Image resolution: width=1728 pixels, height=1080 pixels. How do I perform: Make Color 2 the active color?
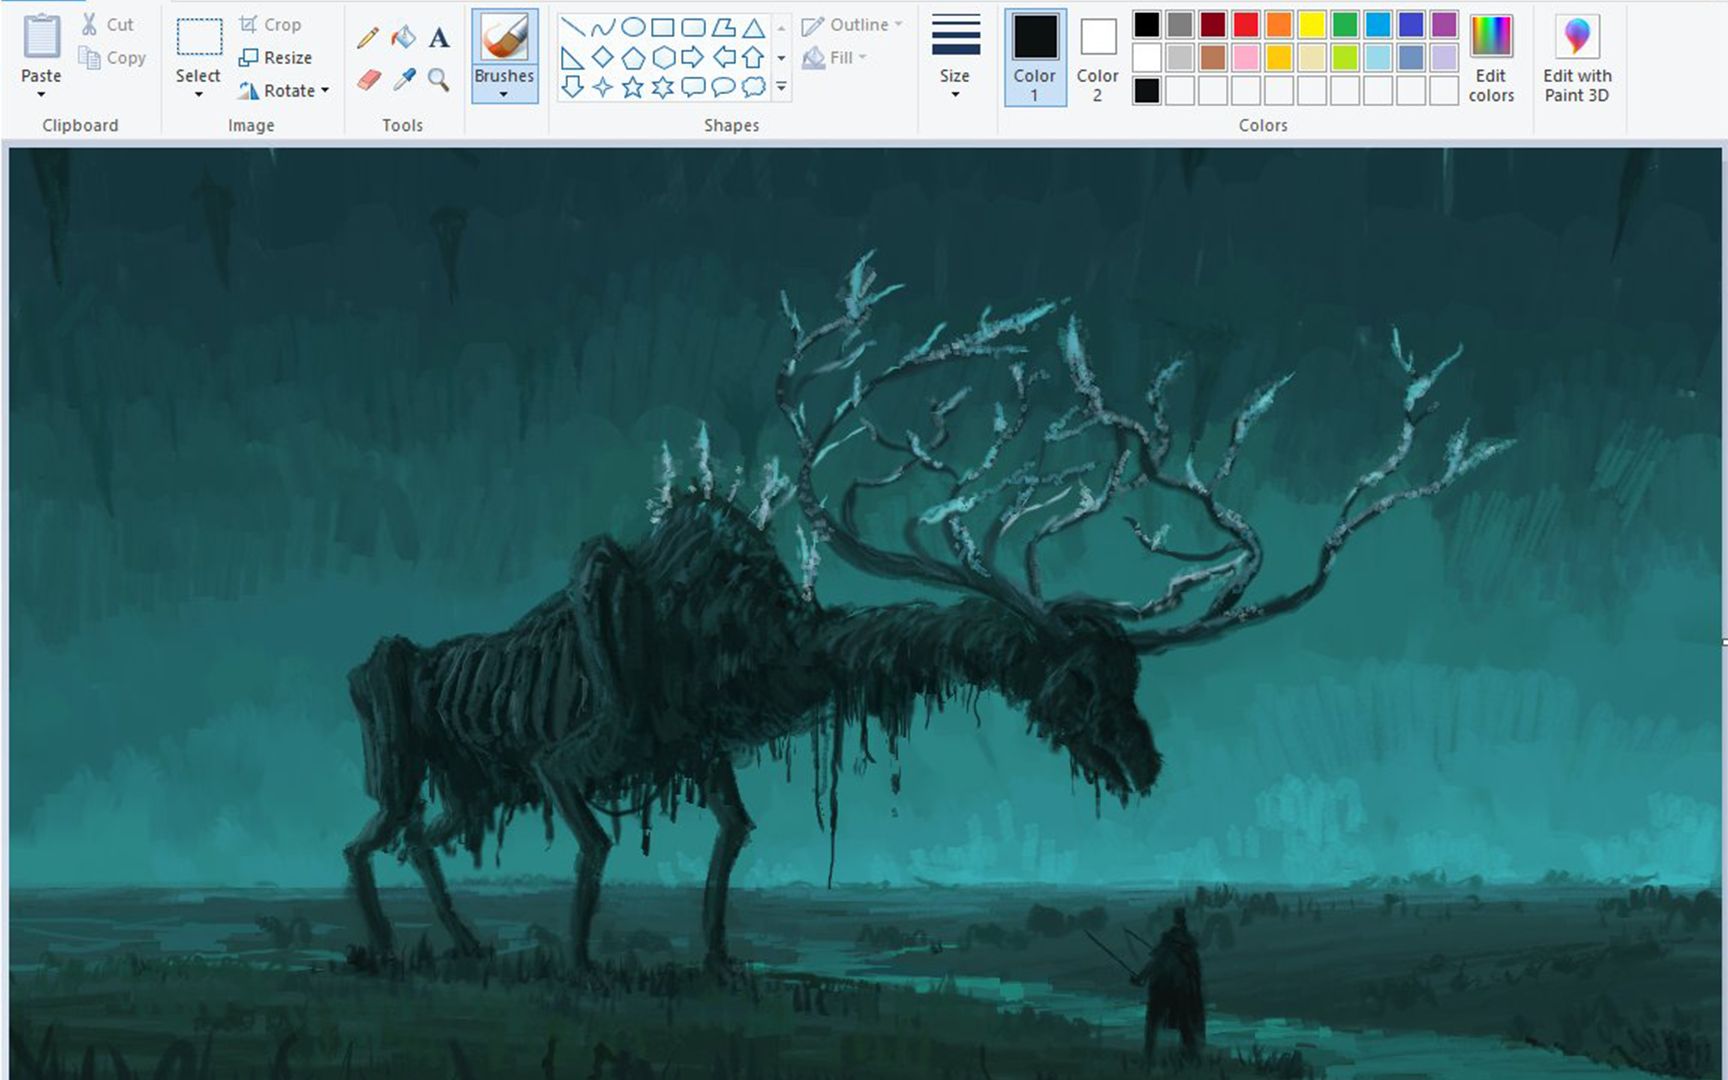tap(1097, 58)
